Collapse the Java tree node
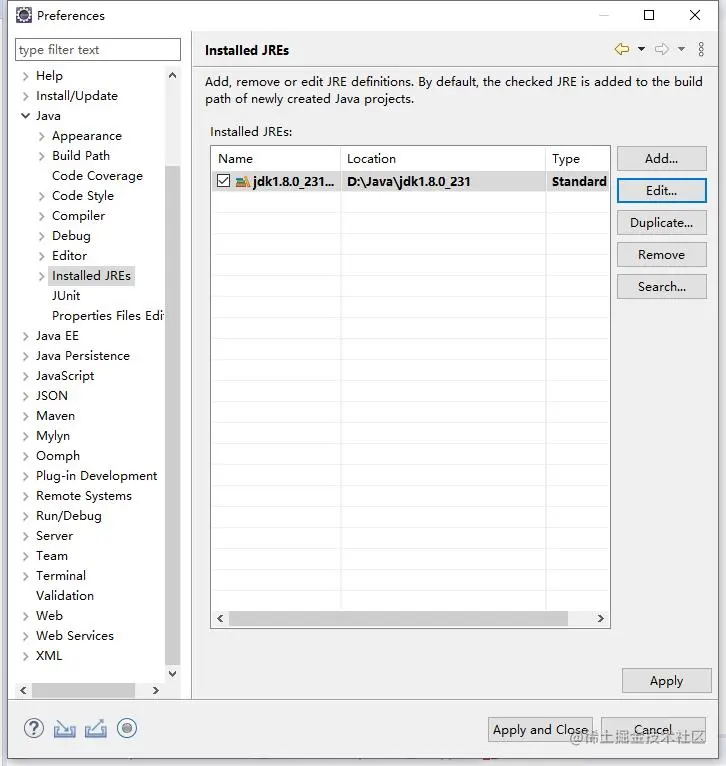 25,116
